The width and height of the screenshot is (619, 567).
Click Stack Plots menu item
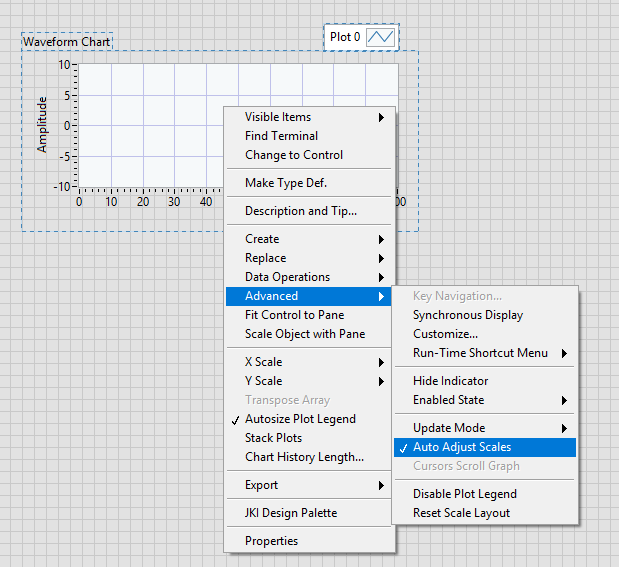pyautogui.click(x=273, y=438)
